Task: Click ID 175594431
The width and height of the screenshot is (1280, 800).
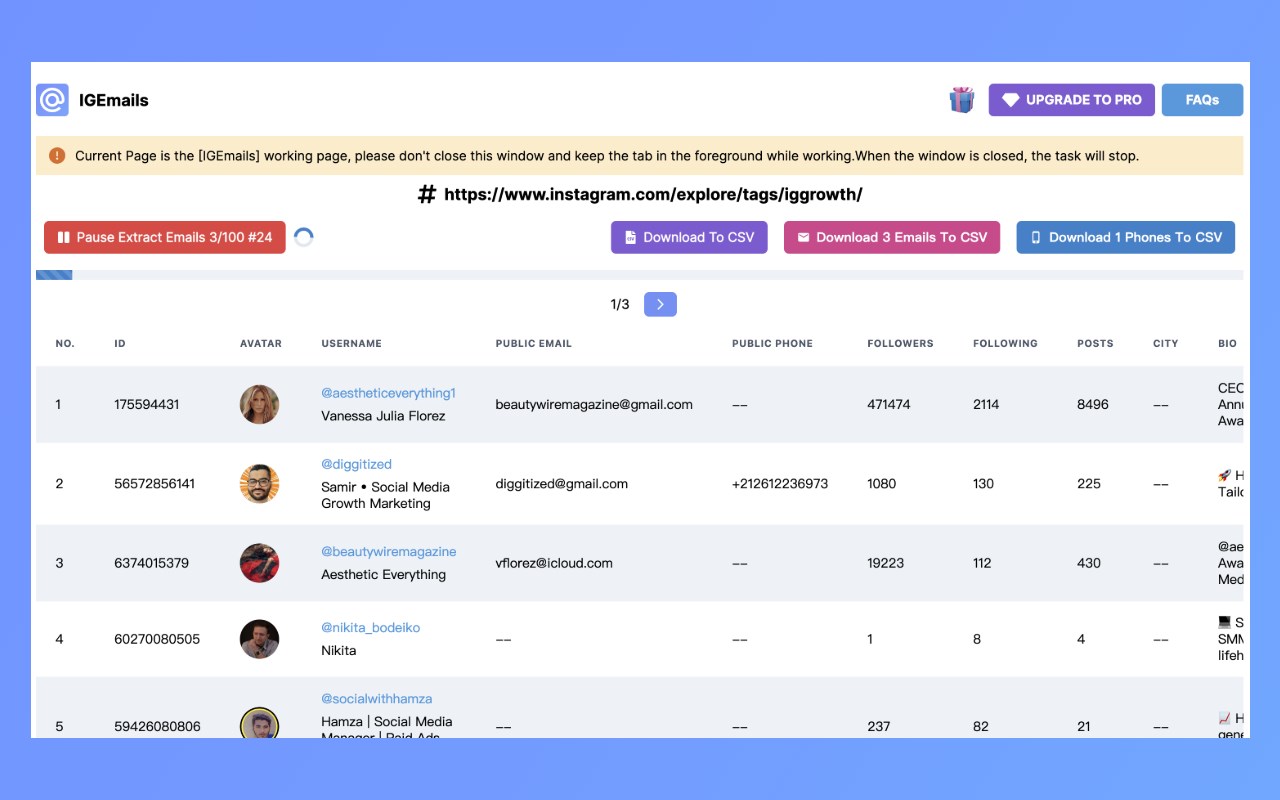Action: 146,404
